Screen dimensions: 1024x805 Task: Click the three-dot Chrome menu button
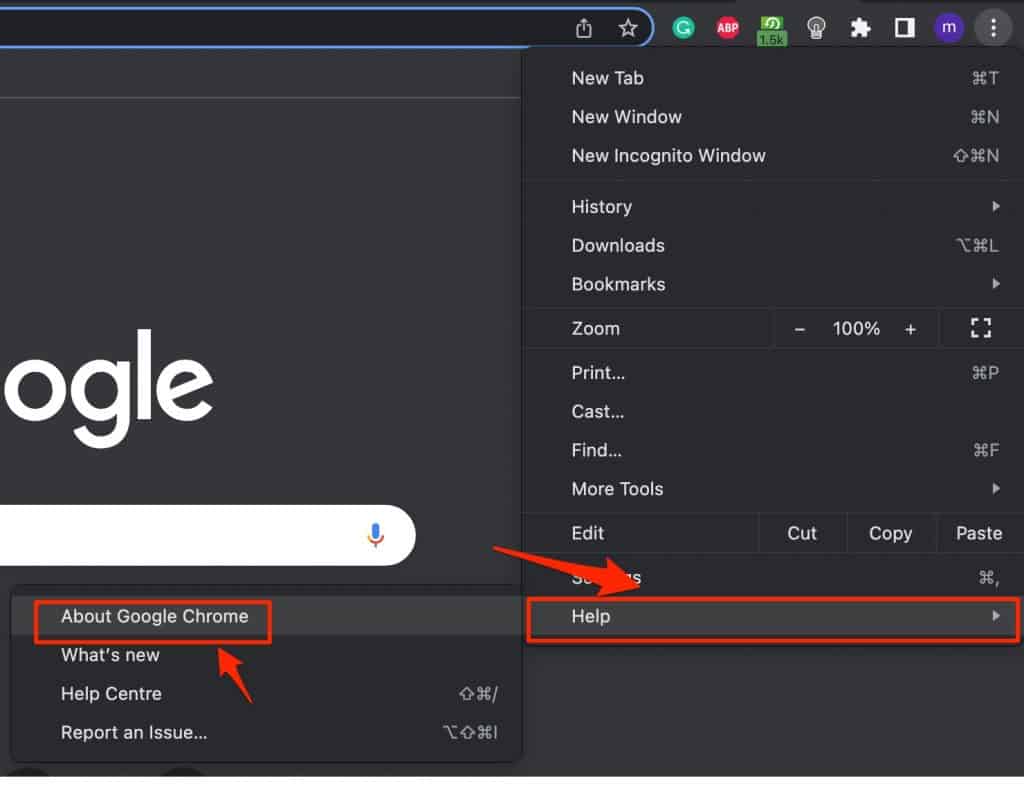pos(993,27)
